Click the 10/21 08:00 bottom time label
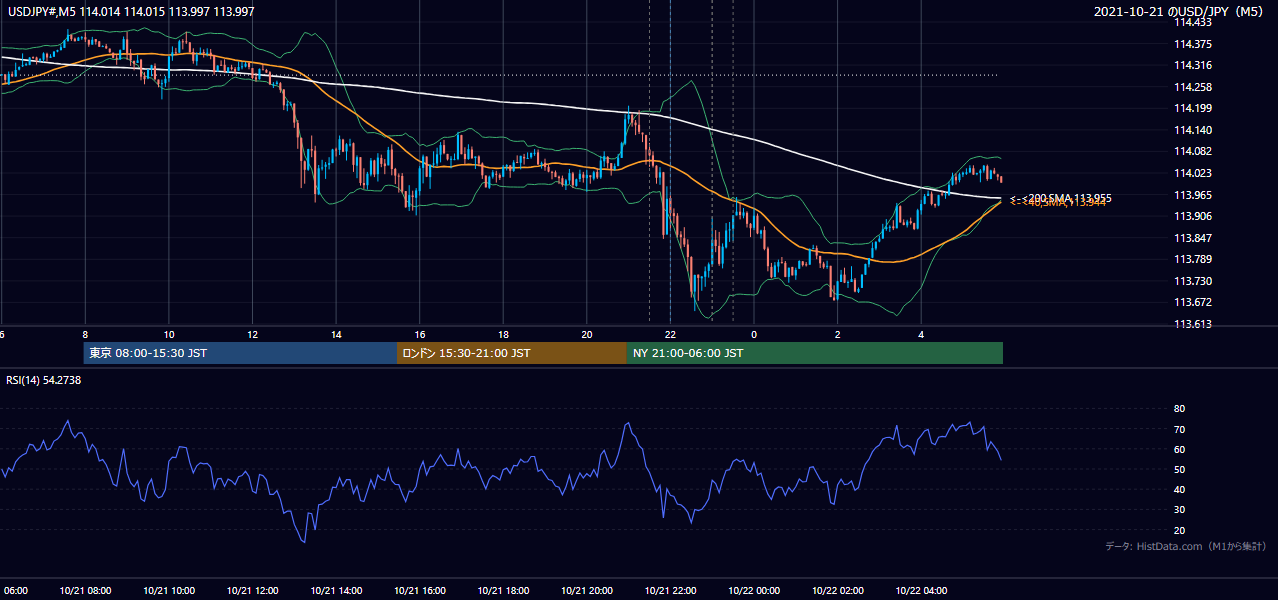Screen dimensions: 1278x600 click(85, 591)
